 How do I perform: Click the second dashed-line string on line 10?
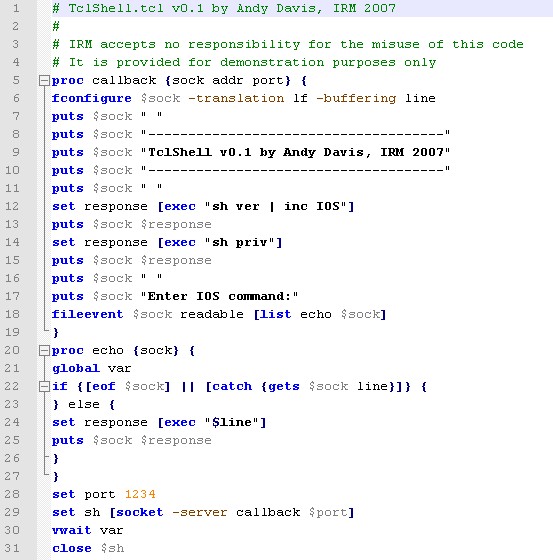pyautogui.click(x=295, y=170)
